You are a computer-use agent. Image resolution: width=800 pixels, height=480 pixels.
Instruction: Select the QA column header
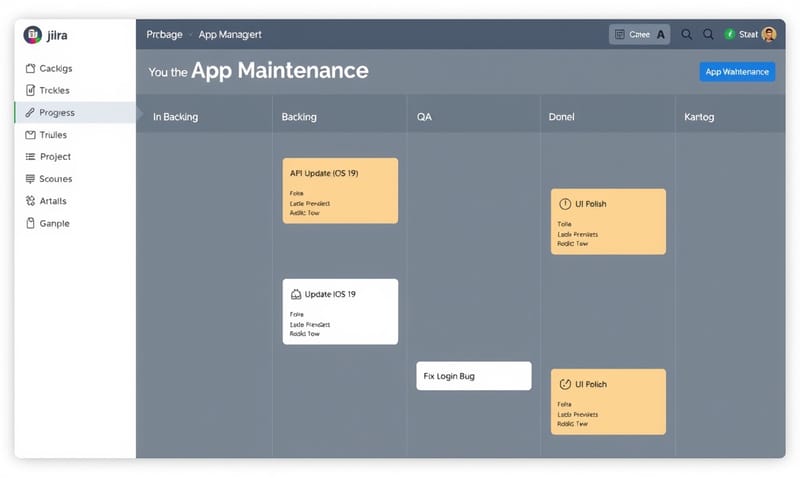click(424, 117)
